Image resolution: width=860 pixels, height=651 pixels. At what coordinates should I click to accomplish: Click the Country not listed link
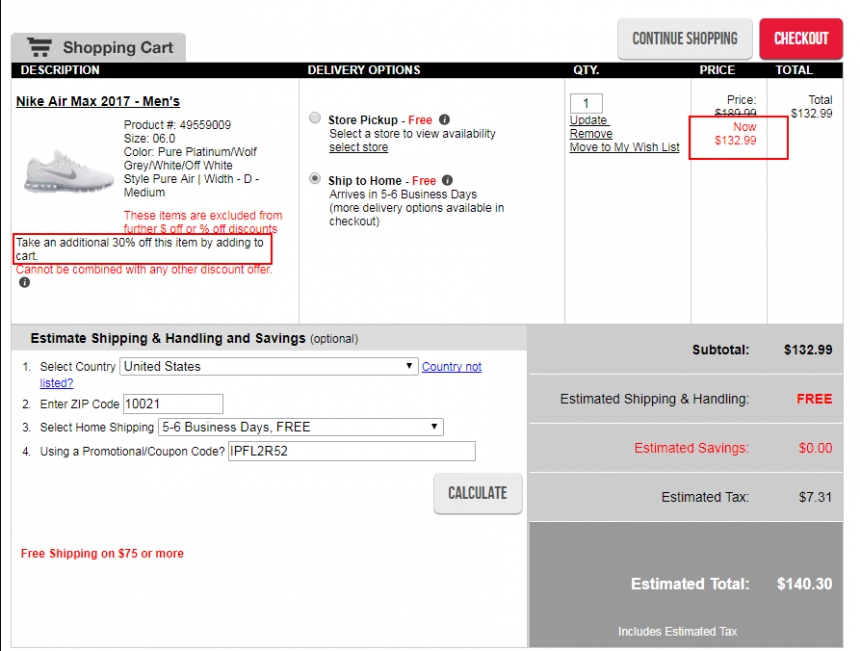(451, 367)
